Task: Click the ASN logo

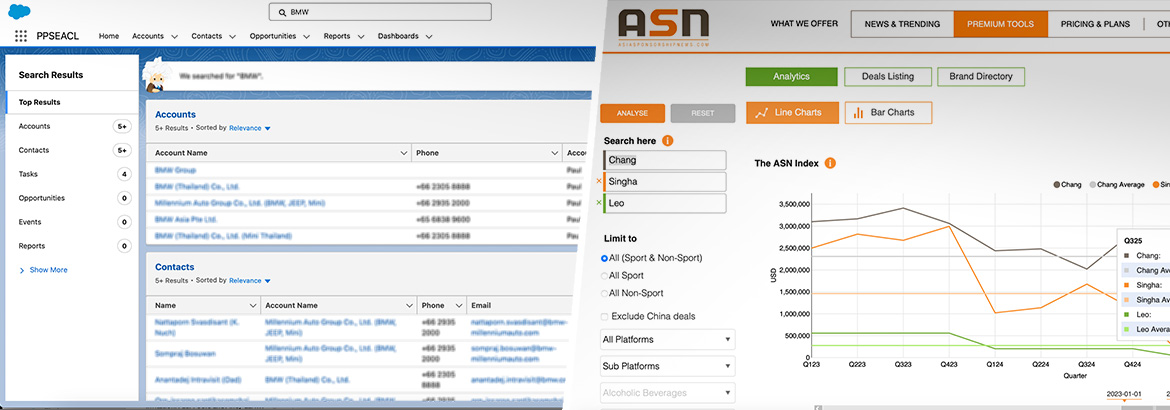Action: click(x=662, y=26)
